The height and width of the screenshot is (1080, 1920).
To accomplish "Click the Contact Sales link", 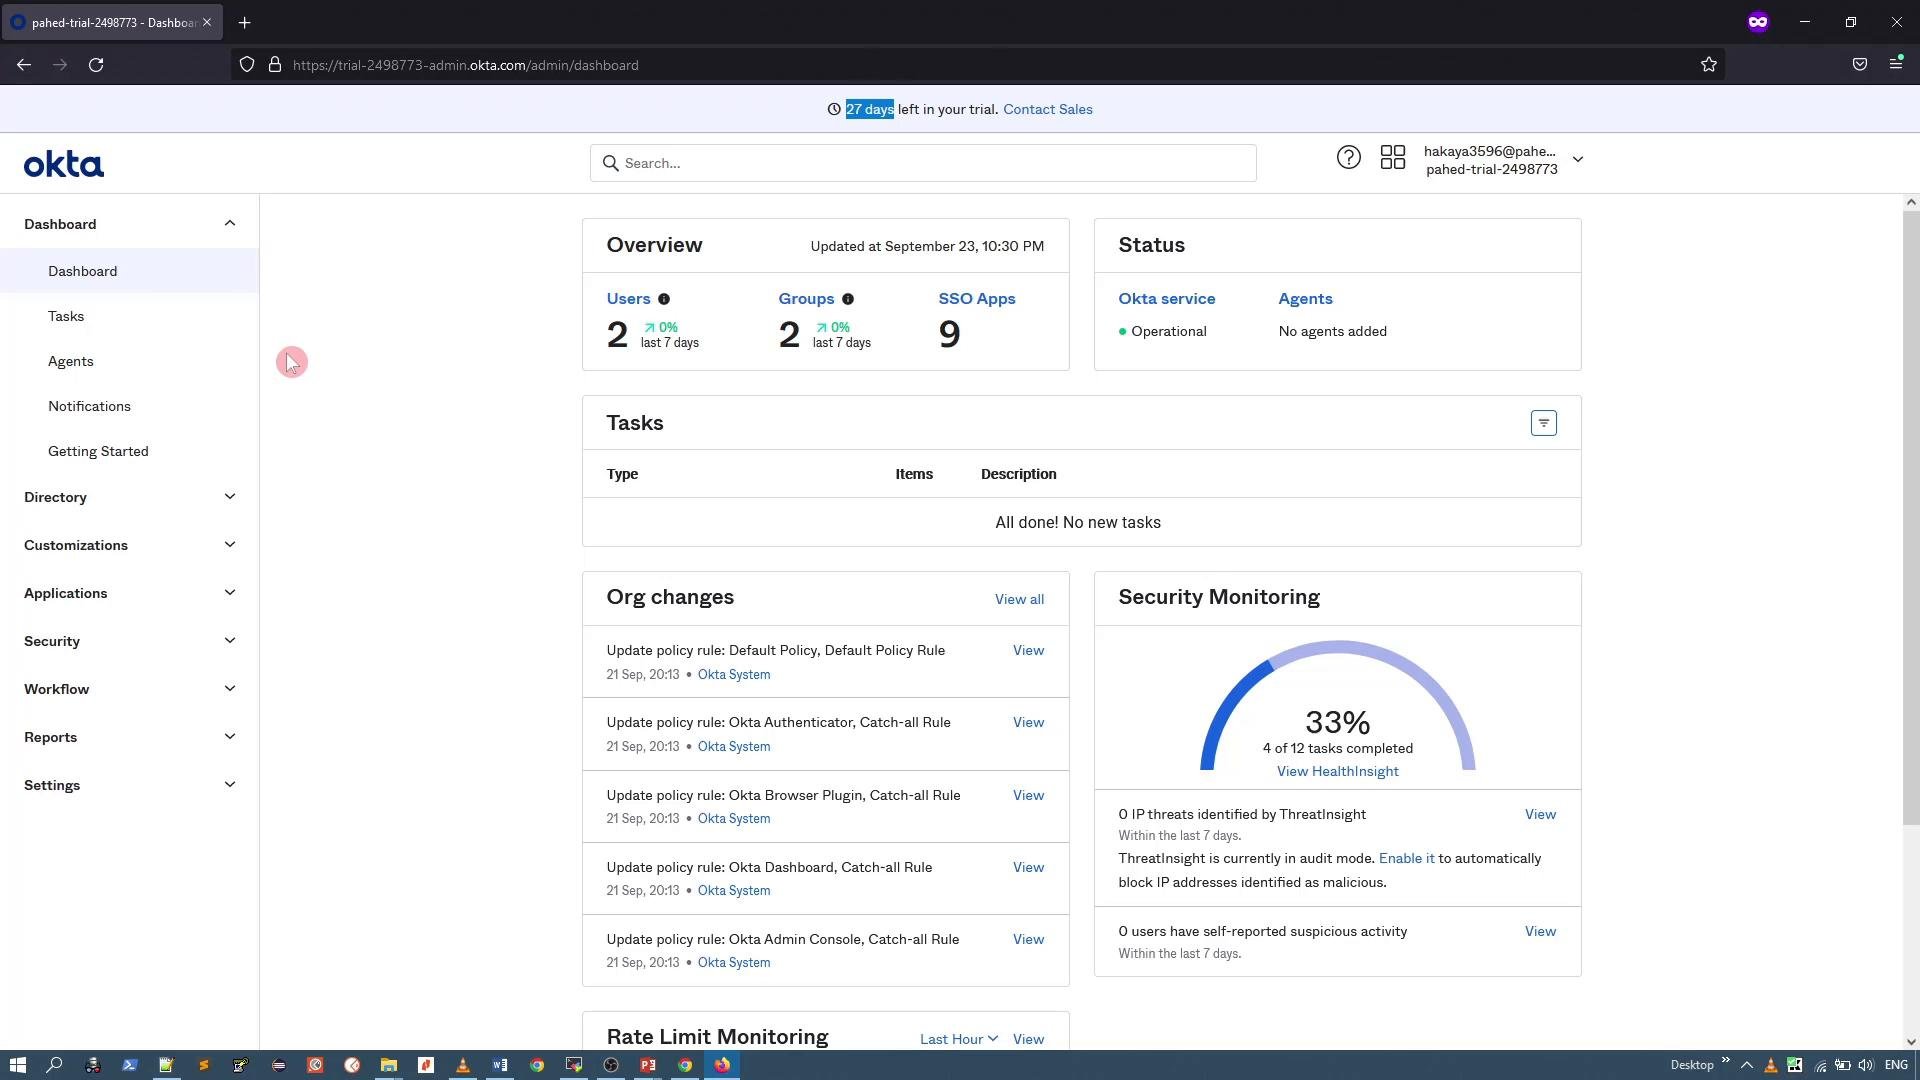I will pyautogui.click(x=1047, y=109).
